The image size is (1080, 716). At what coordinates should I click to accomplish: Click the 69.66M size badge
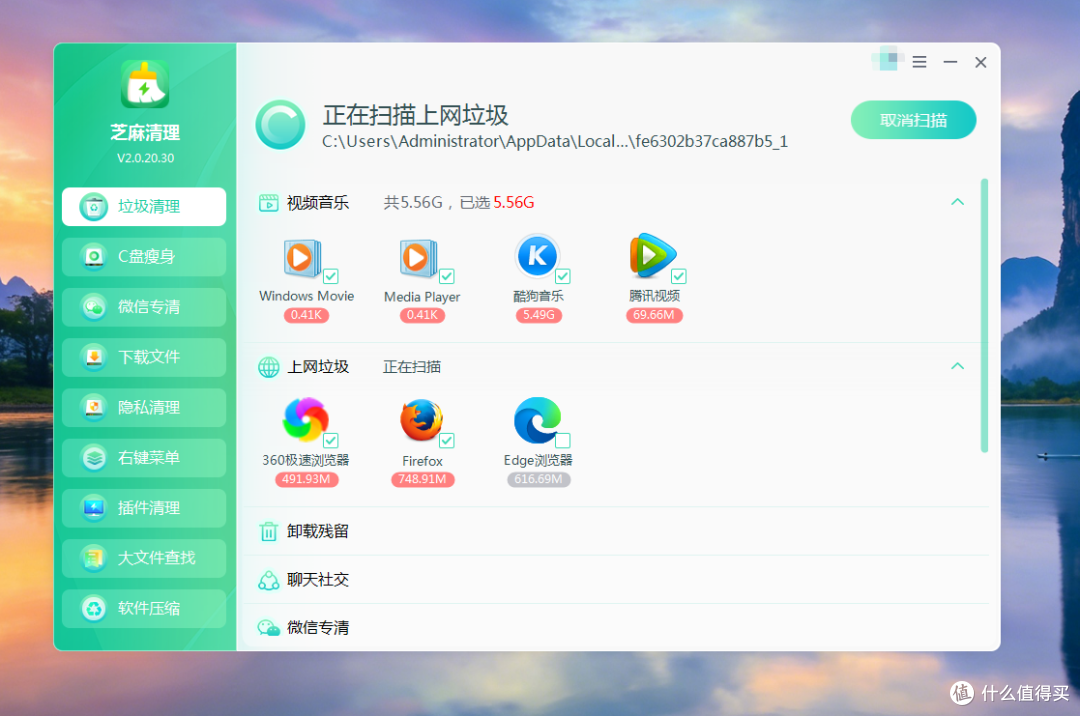coord(654,315)
